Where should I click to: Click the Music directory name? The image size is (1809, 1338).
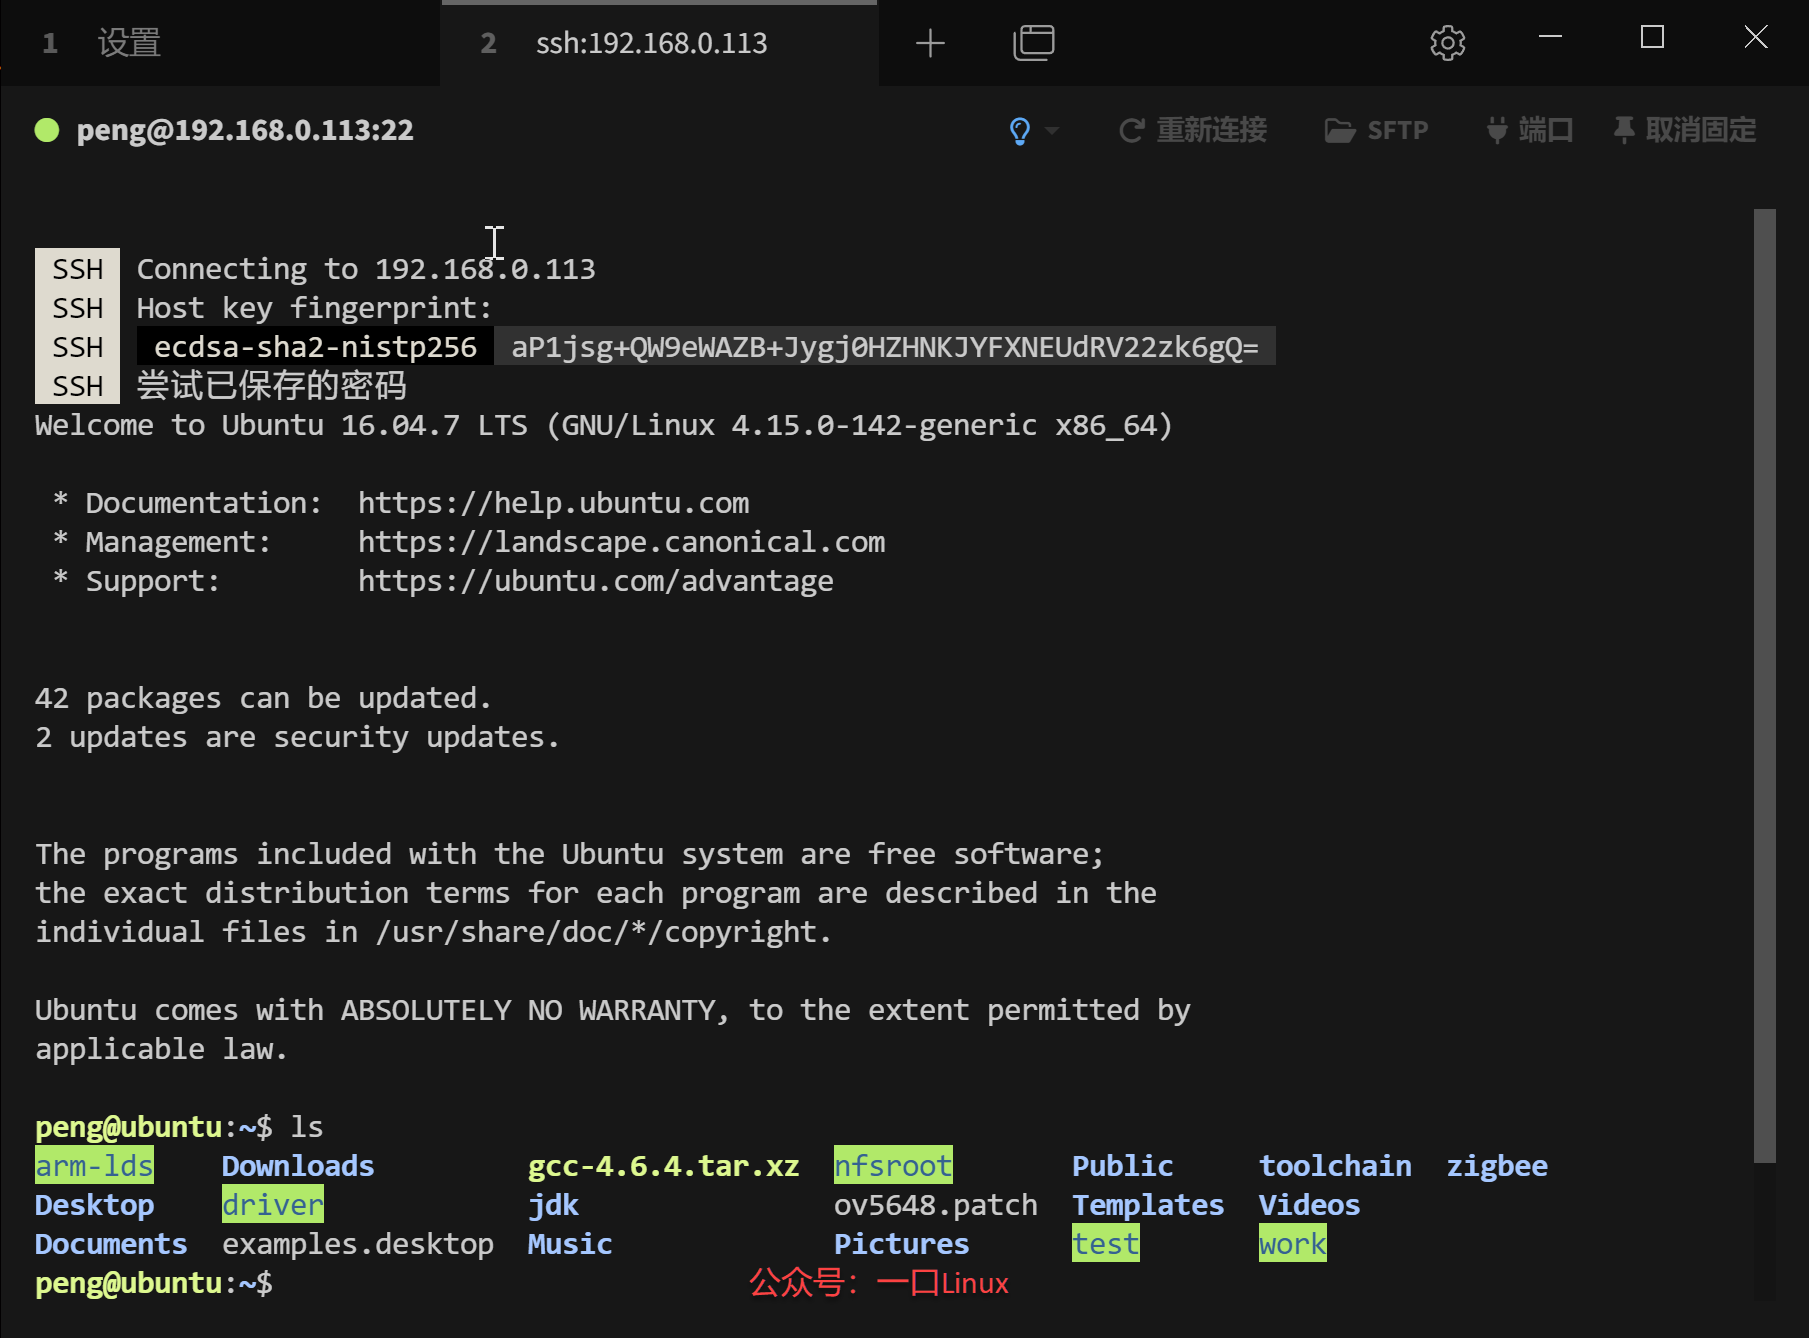[x=570, y=1244]
